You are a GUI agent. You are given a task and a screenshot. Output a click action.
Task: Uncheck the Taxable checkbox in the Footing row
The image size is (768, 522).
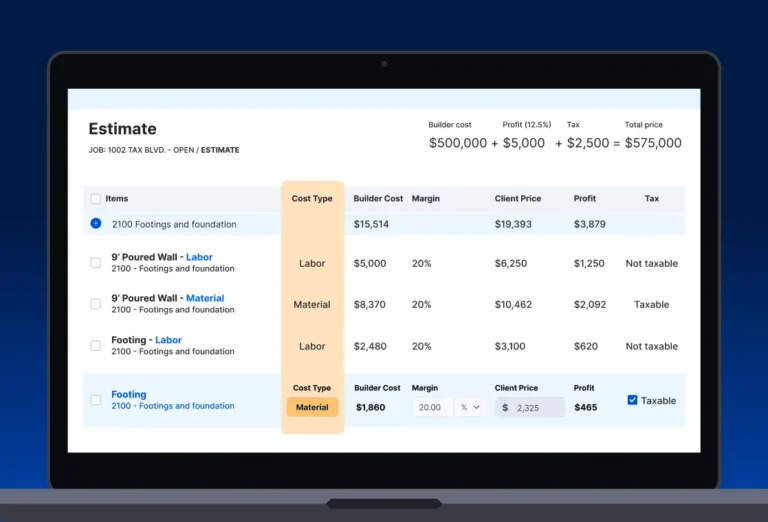click(632, 400)
